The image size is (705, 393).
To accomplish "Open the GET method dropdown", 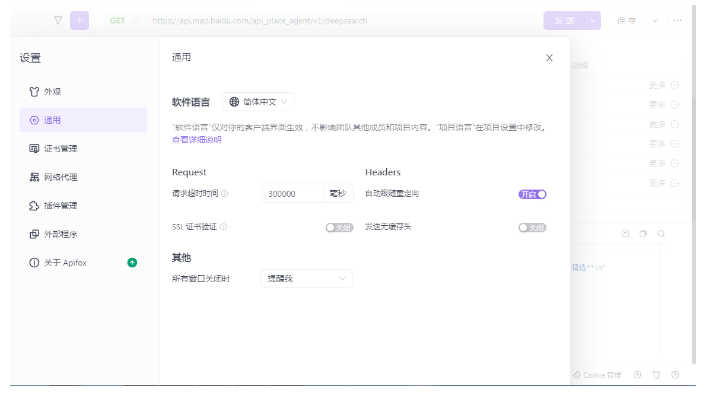I will point(125,21).
